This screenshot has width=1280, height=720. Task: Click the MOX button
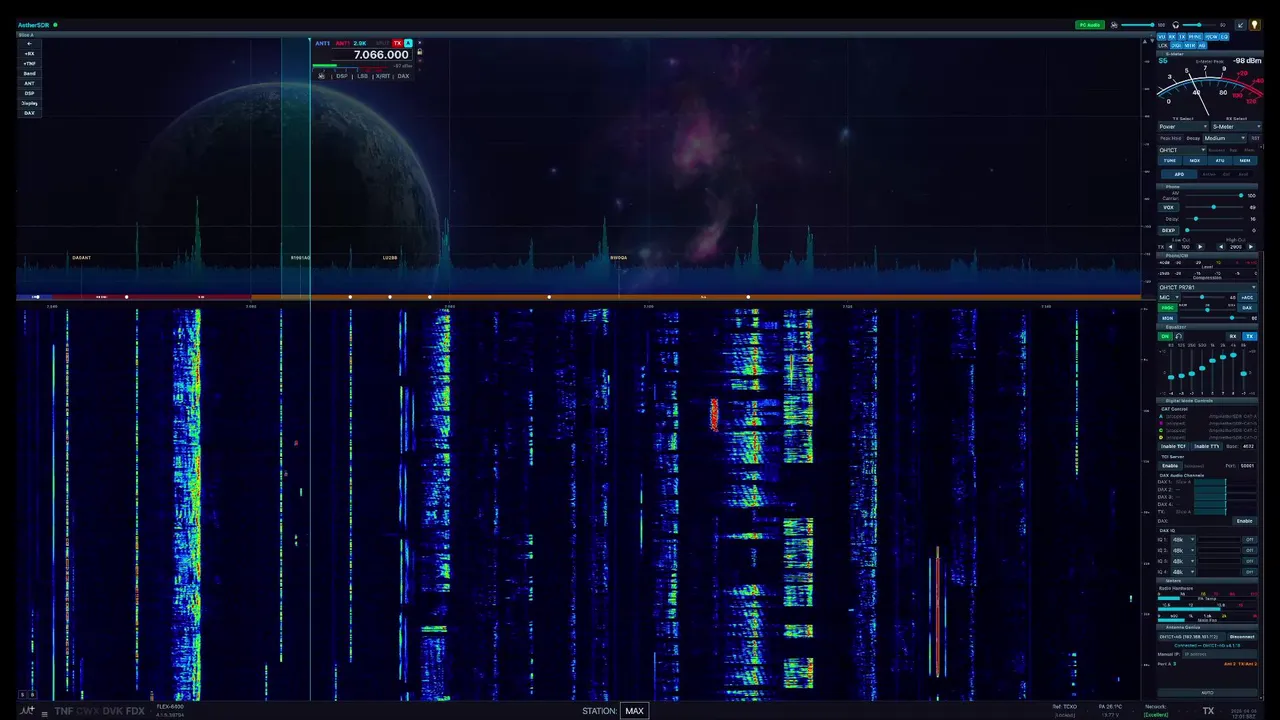point(1195,160)
